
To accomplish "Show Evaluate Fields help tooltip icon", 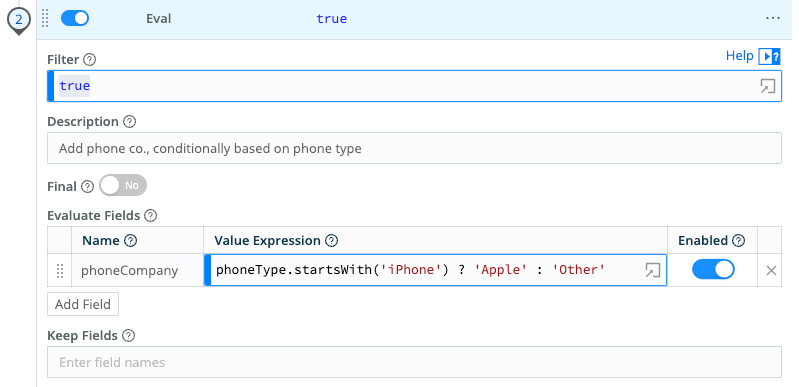I will [150, 216].
